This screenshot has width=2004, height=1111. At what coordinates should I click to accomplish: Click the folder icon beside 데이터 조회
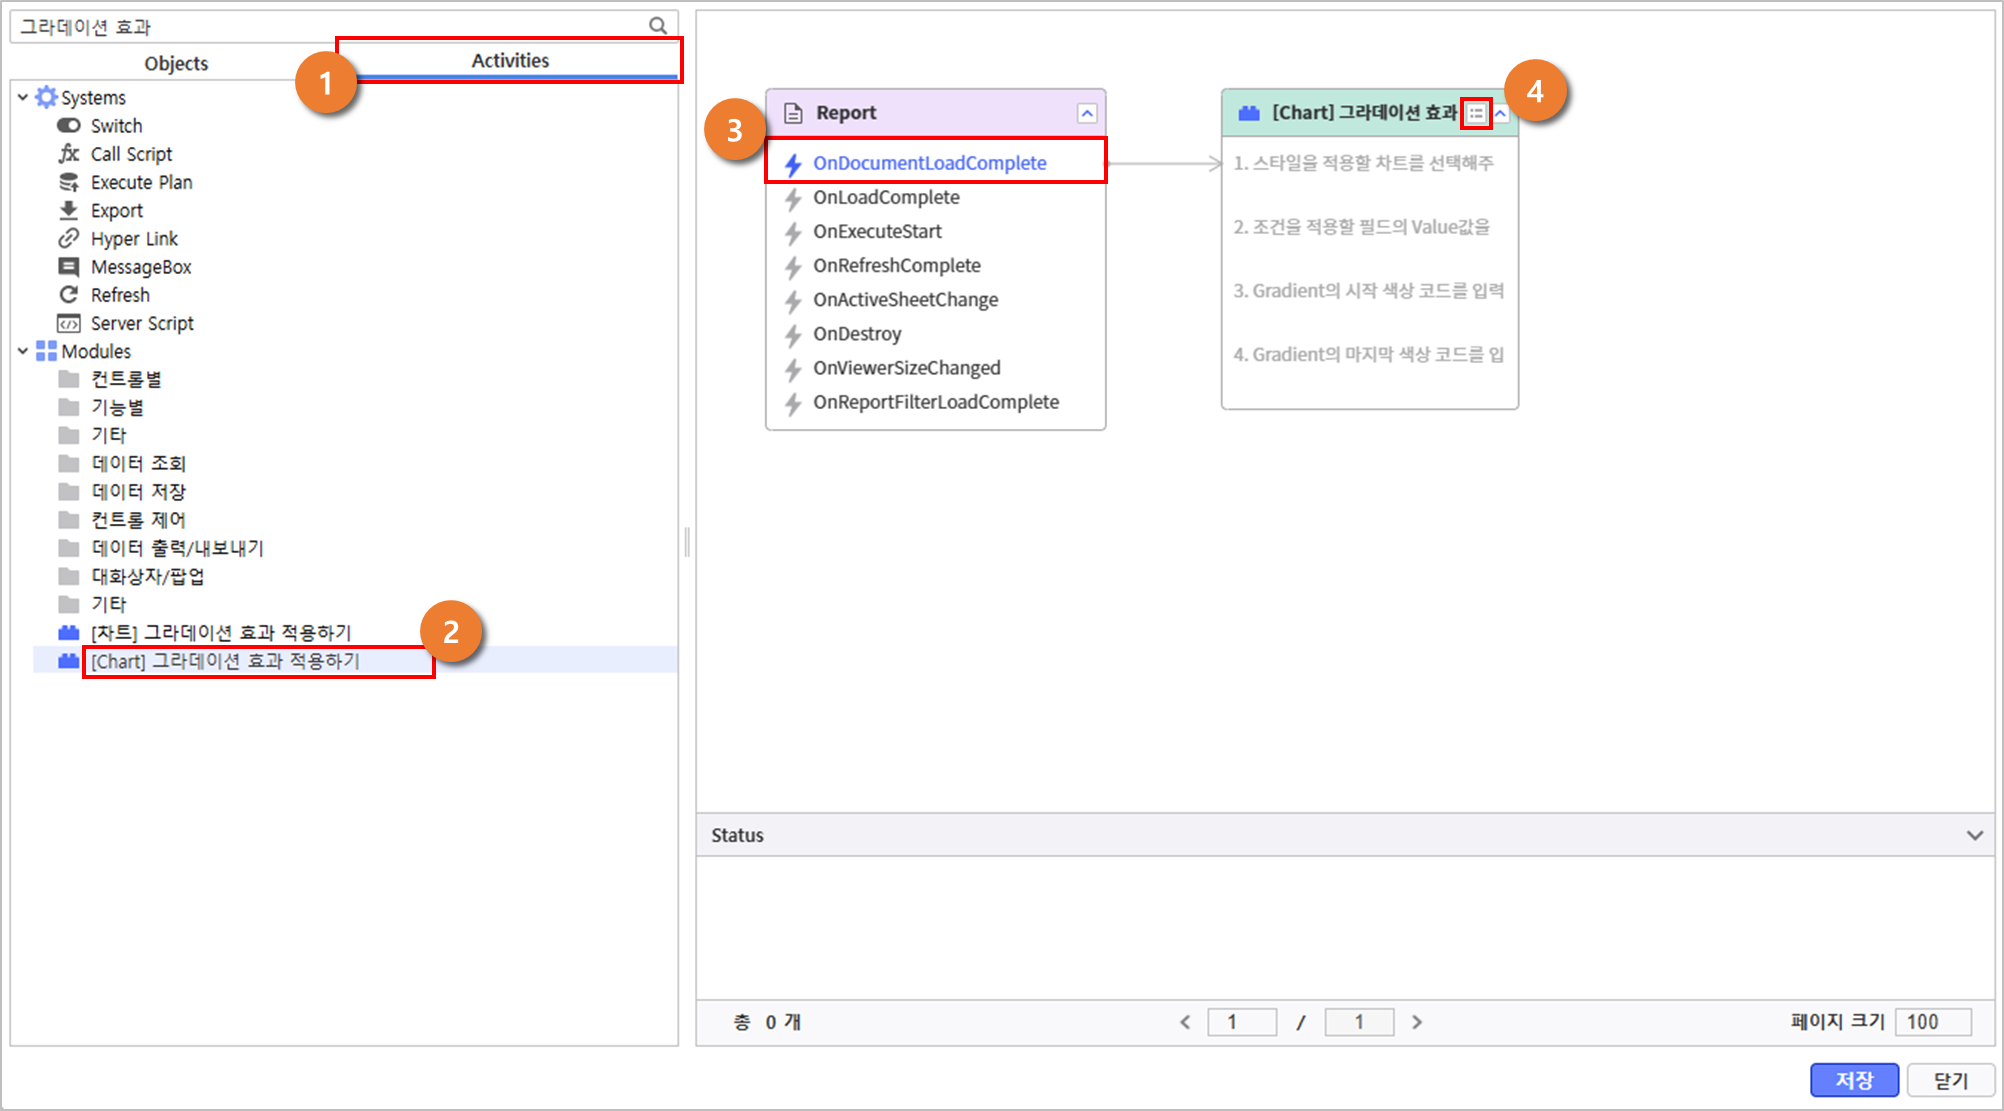coord(69,463)
